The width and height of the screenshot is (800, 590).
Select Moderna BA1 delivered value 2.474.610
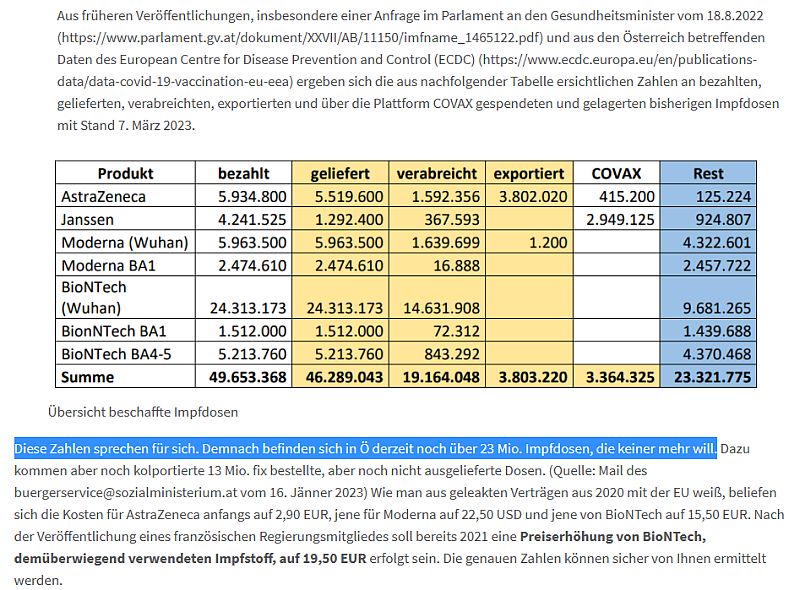[x=349, y=265]
